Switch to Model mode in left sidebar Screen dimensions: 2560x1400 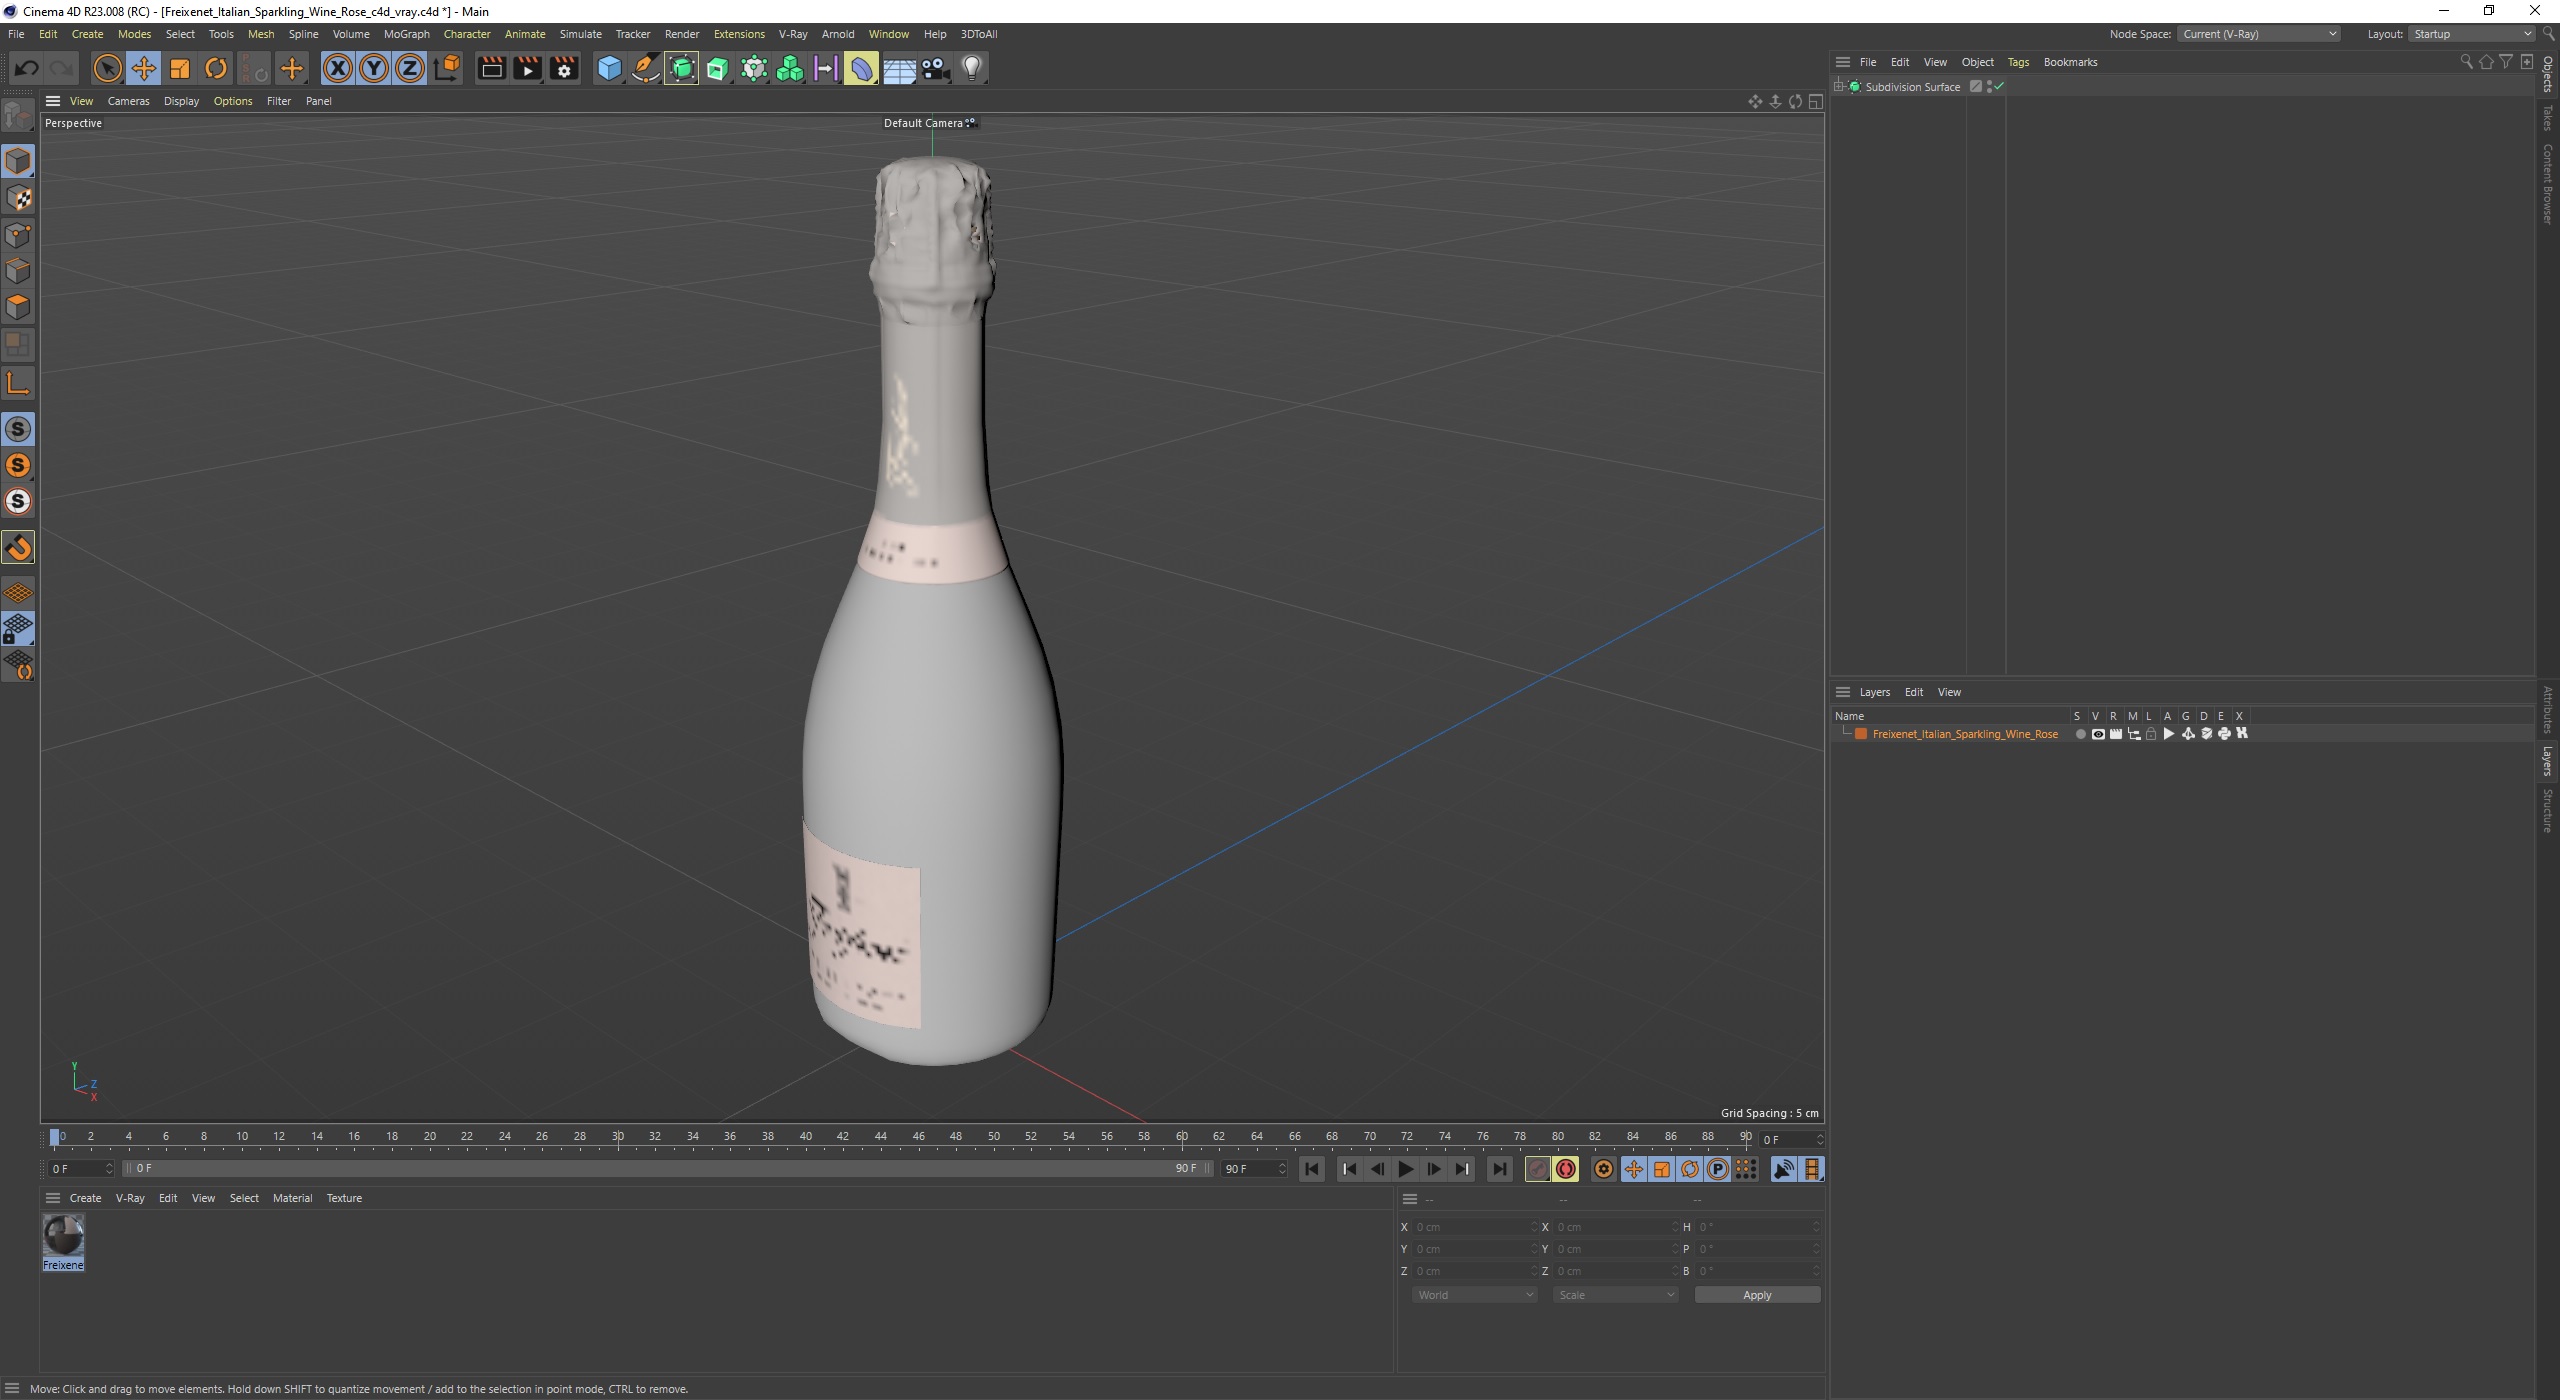pos(18,160)
